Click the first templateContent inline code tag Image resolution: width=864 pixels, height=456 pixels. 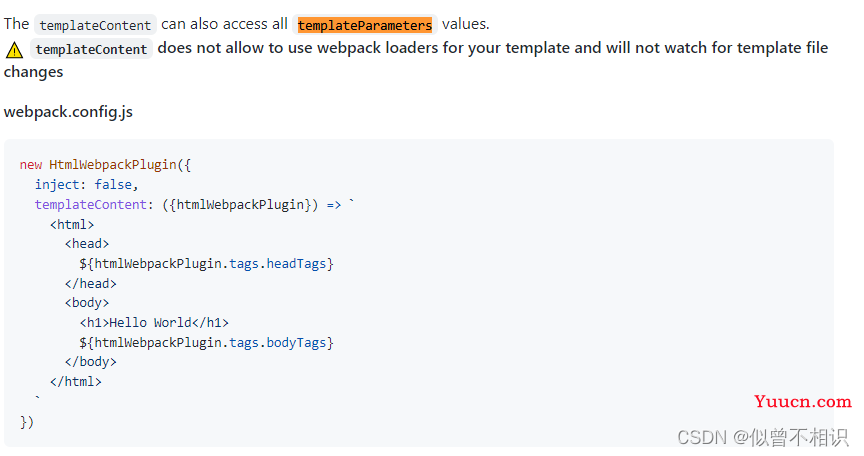(x=95, y=25)
